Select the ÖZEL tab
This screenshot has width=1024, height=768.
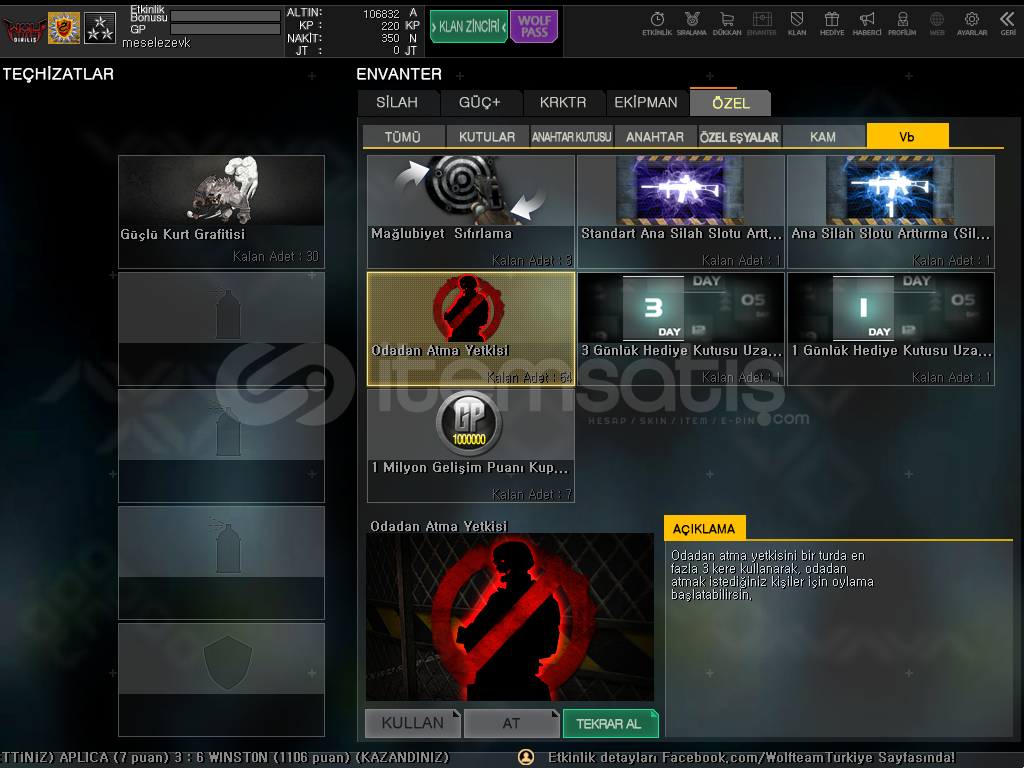tap(730, 103)
